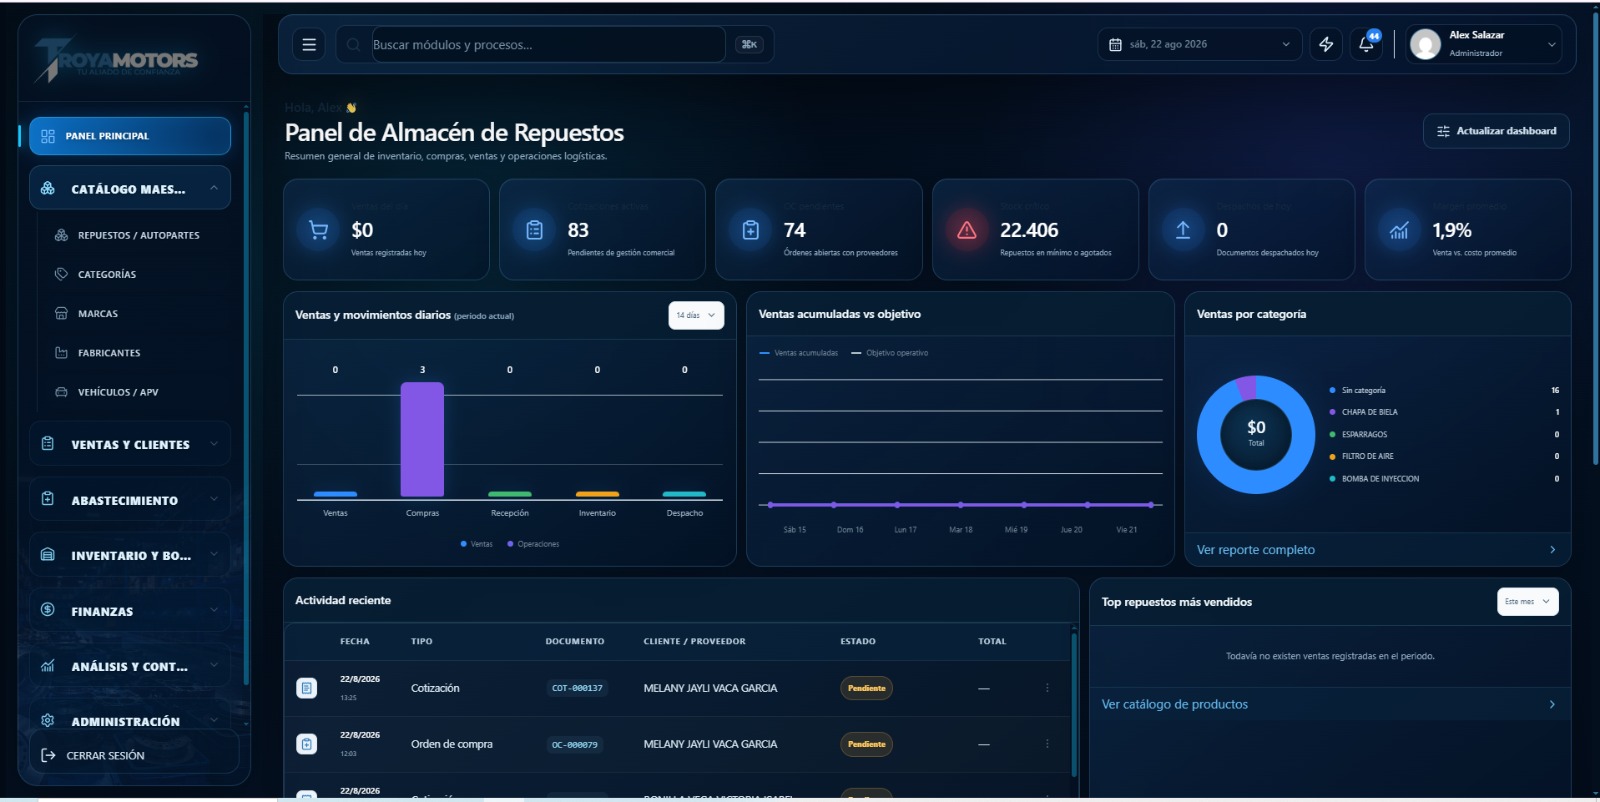Image resolution: width=1600 pixels, height=802 pixels.
Task: Expand the Ventas y Clientes section
Action: click(x=130, y=444)
